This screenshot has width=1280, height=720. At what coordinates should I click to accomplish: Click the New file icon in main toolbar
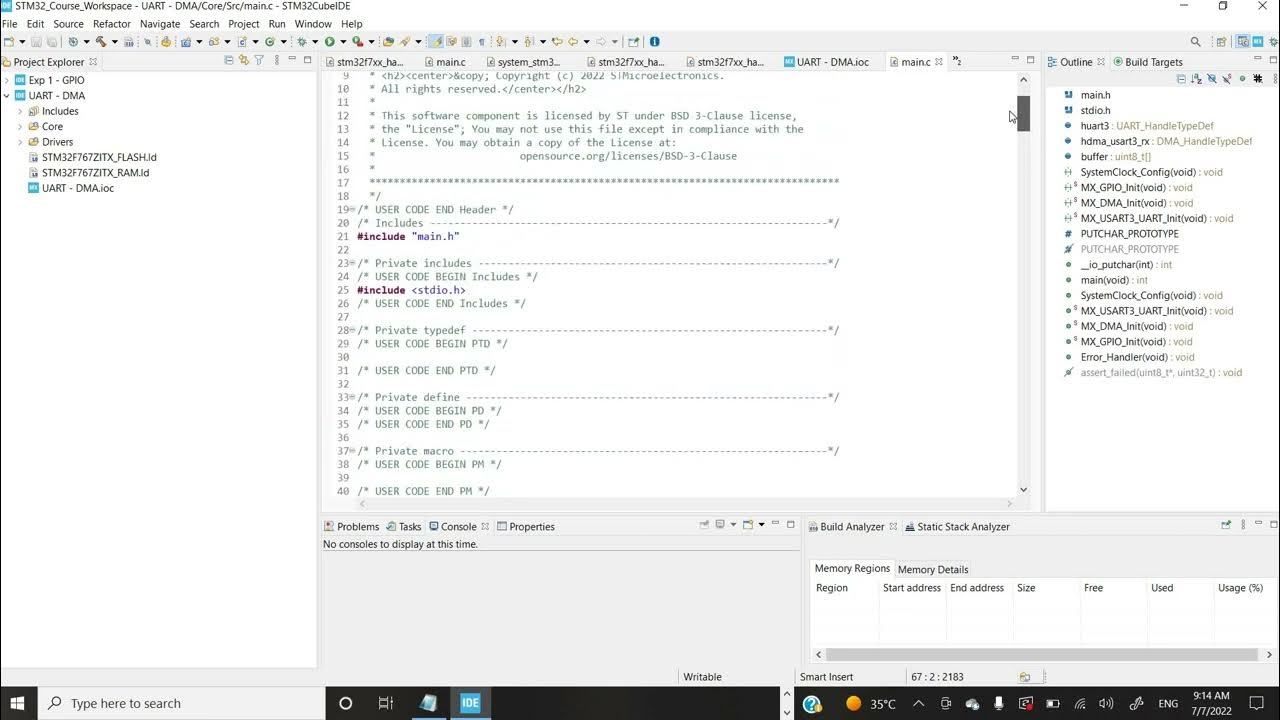[x=9, y=42]
